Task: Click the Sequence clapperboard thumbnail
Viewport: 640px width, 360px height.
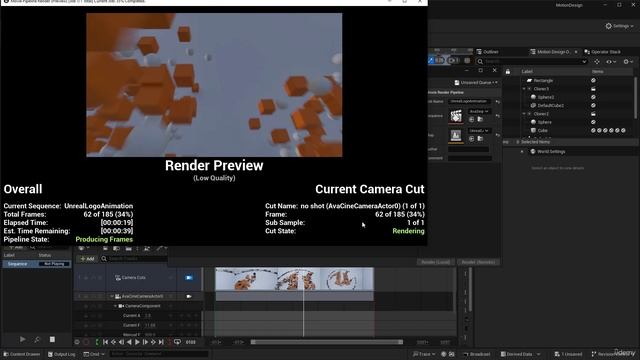Action: [456, 116]
